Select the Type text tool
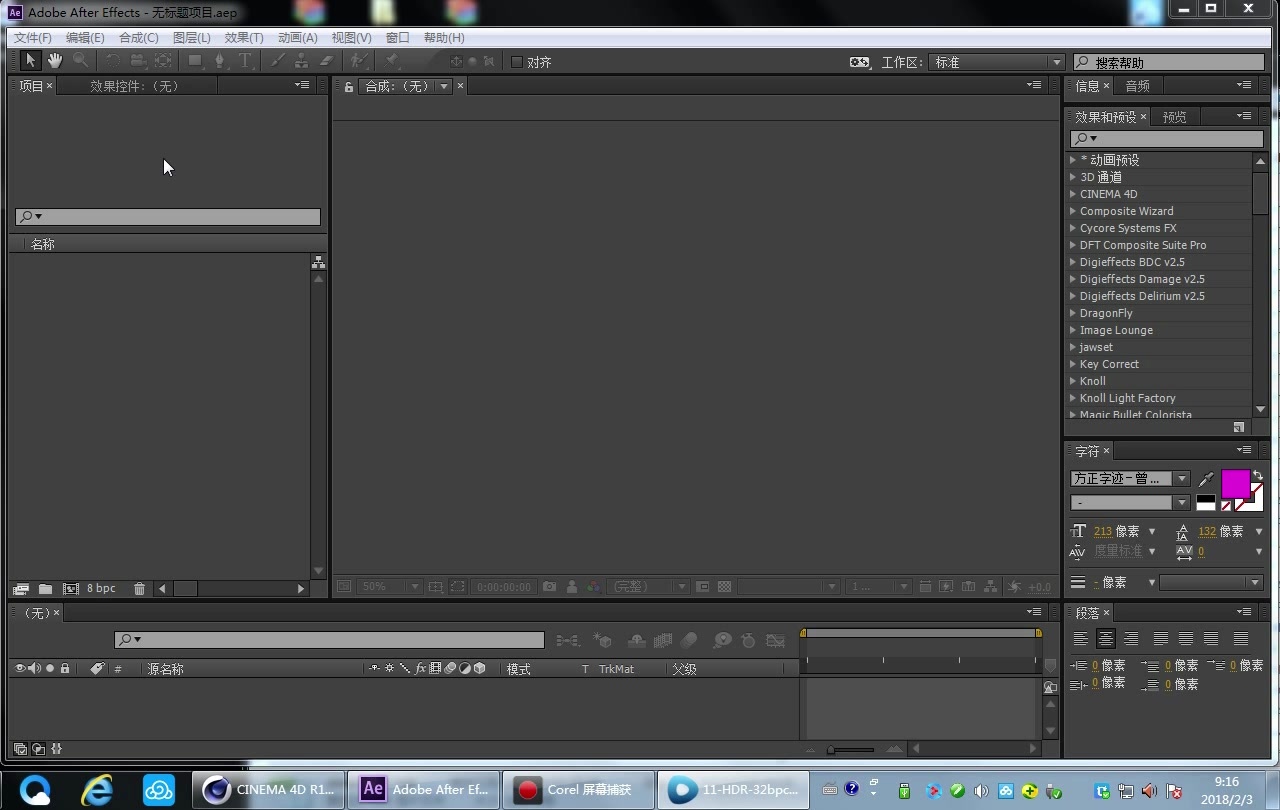The width and height of the screenshot is (1280, 810). click(x=245, y=61)
